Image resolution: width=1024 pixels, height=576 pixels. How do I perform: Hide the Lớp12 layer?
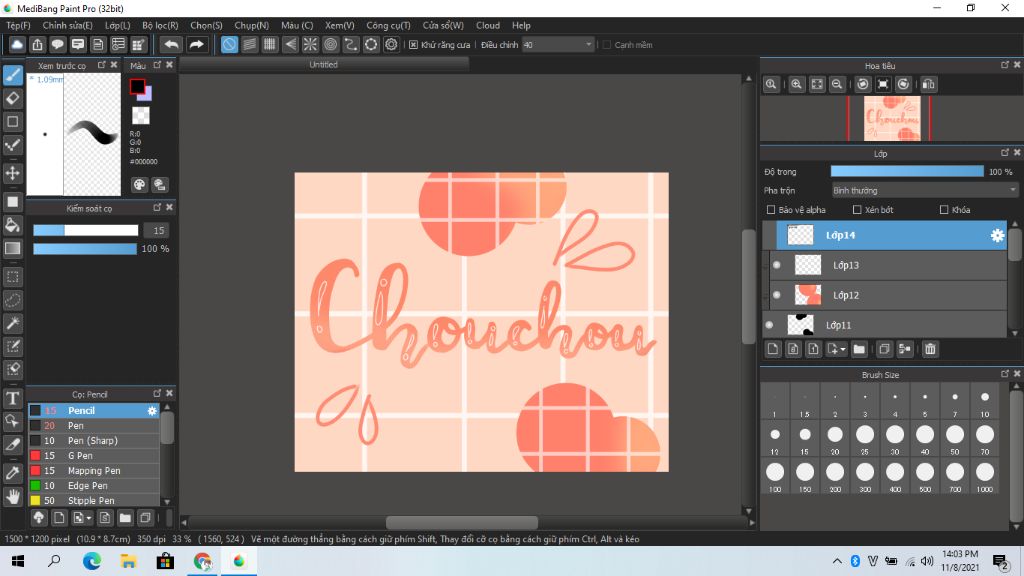pos(776,295)
